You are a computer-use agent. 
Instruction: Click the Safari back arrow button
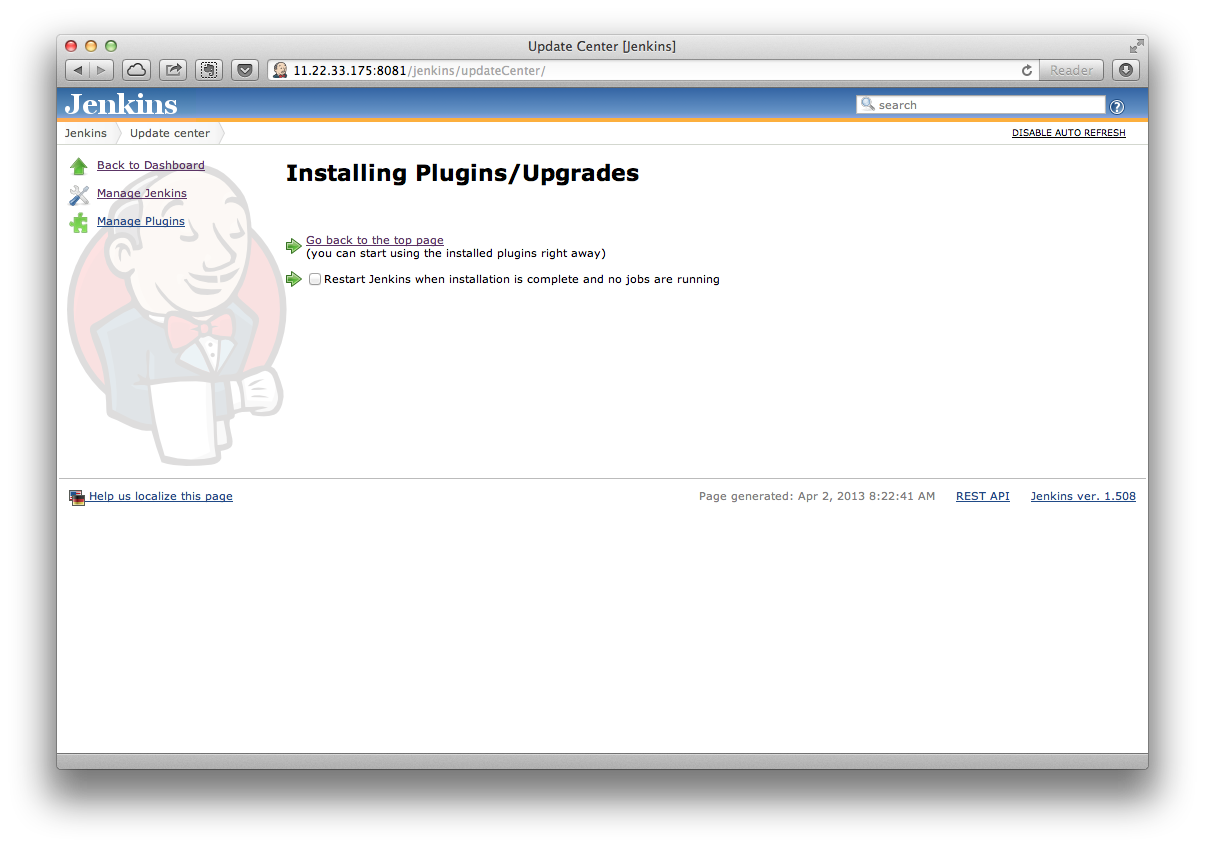[78, 70]
